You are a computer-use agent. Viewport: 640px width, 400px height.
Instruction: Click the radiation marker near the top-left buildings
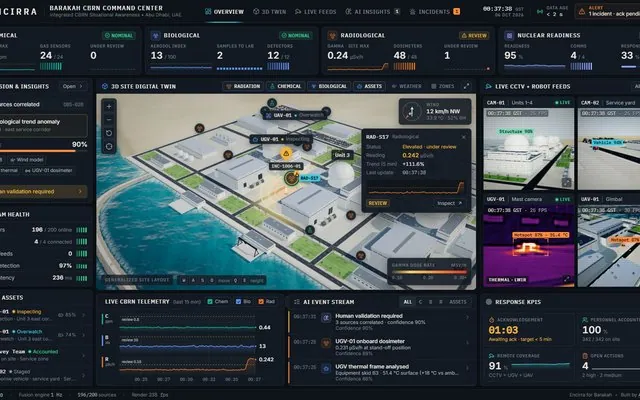pyautogui.click(x=199, y=128)
